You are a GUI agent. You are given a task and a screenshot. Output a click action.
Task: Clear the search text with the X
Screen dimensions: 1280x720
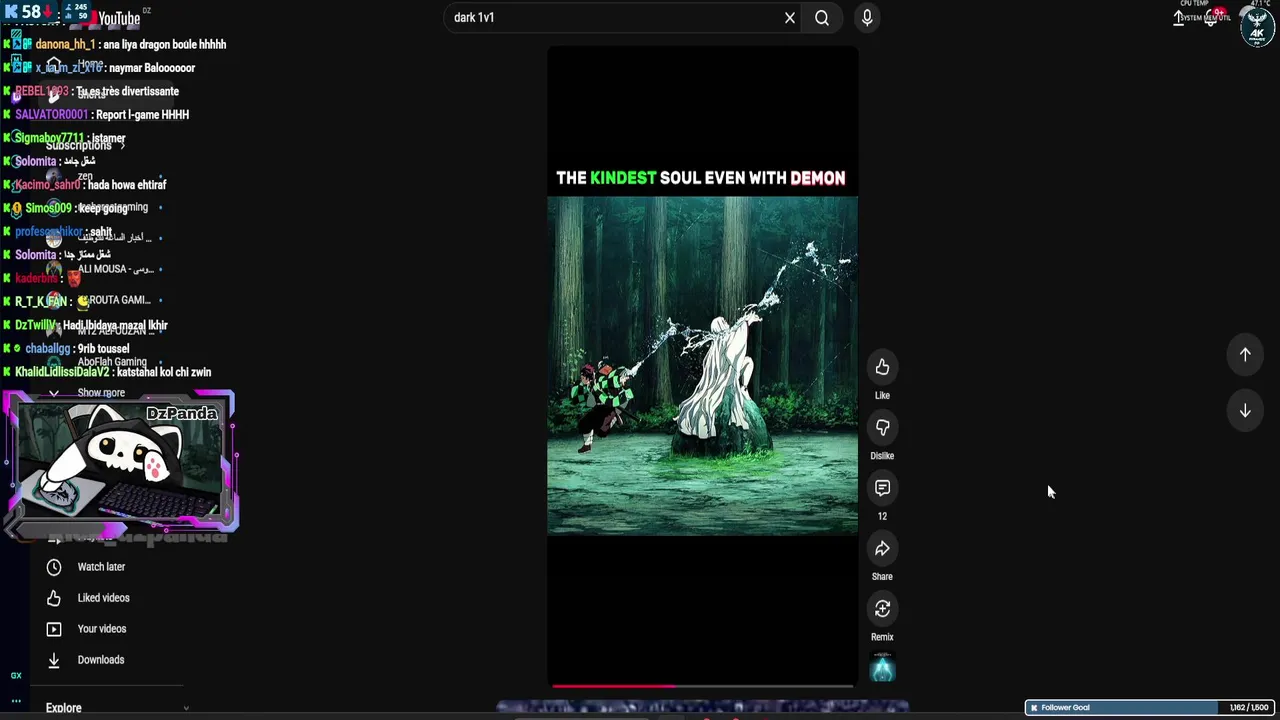pos(790,17)
